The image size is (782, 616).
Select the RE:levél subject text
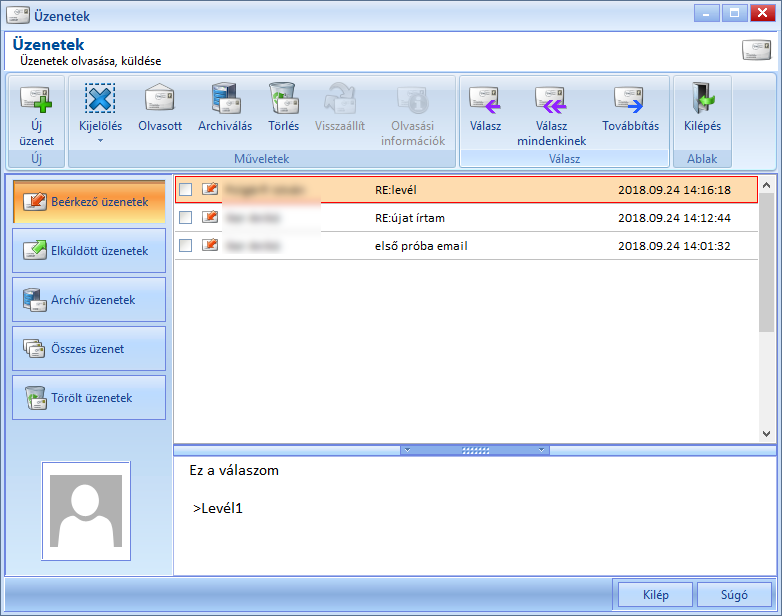click(395, 190)
